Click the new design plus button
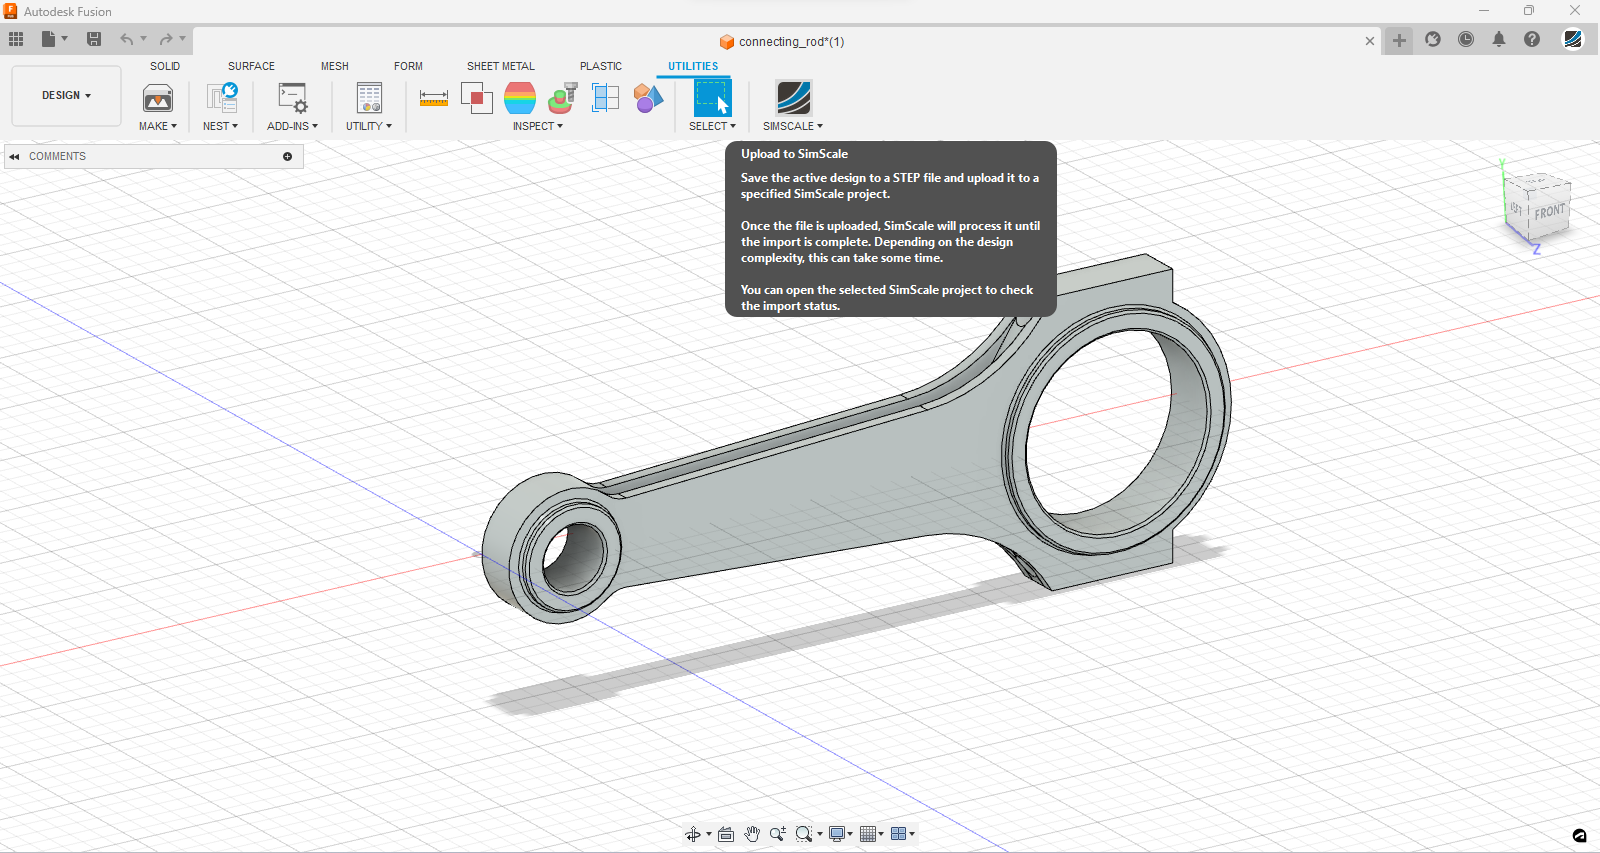This screenshot has height=853, width=1600. pos(1399,40)
